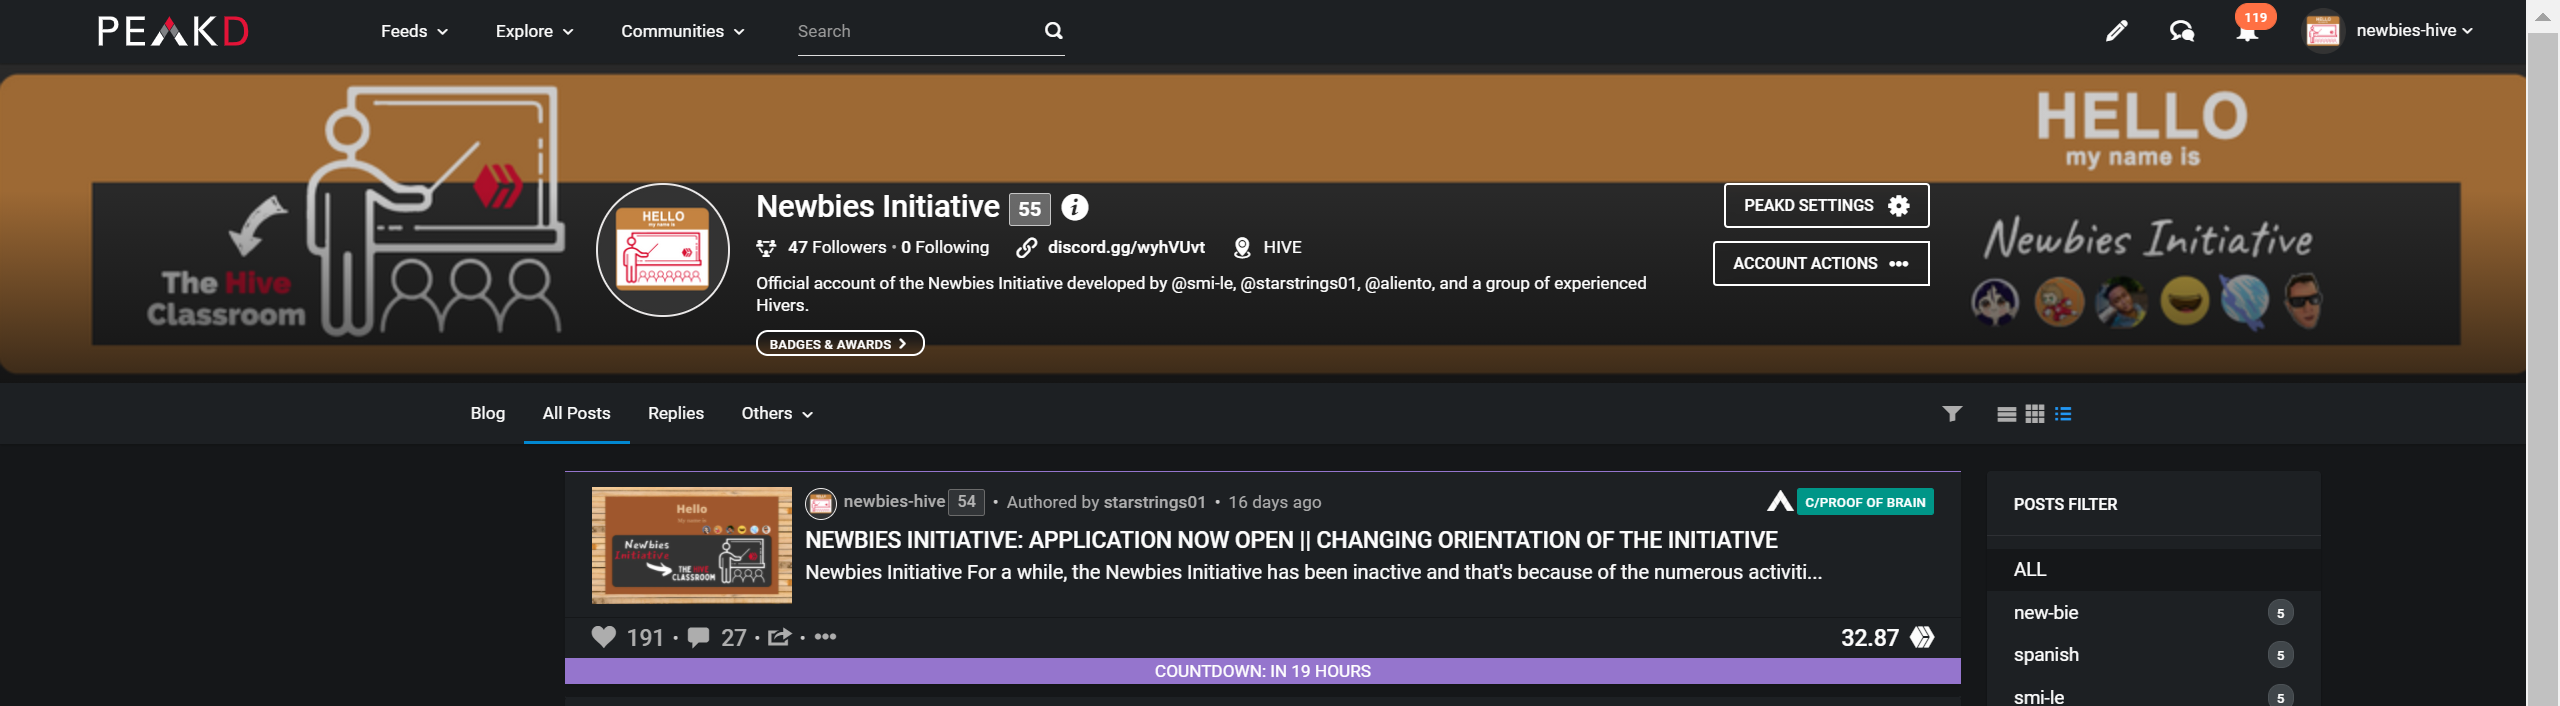Image resolution: width=2560 pixels, height=706 pixels.
Task: Click the followers icon beside 47 Followers
Action: coord(766,247)
